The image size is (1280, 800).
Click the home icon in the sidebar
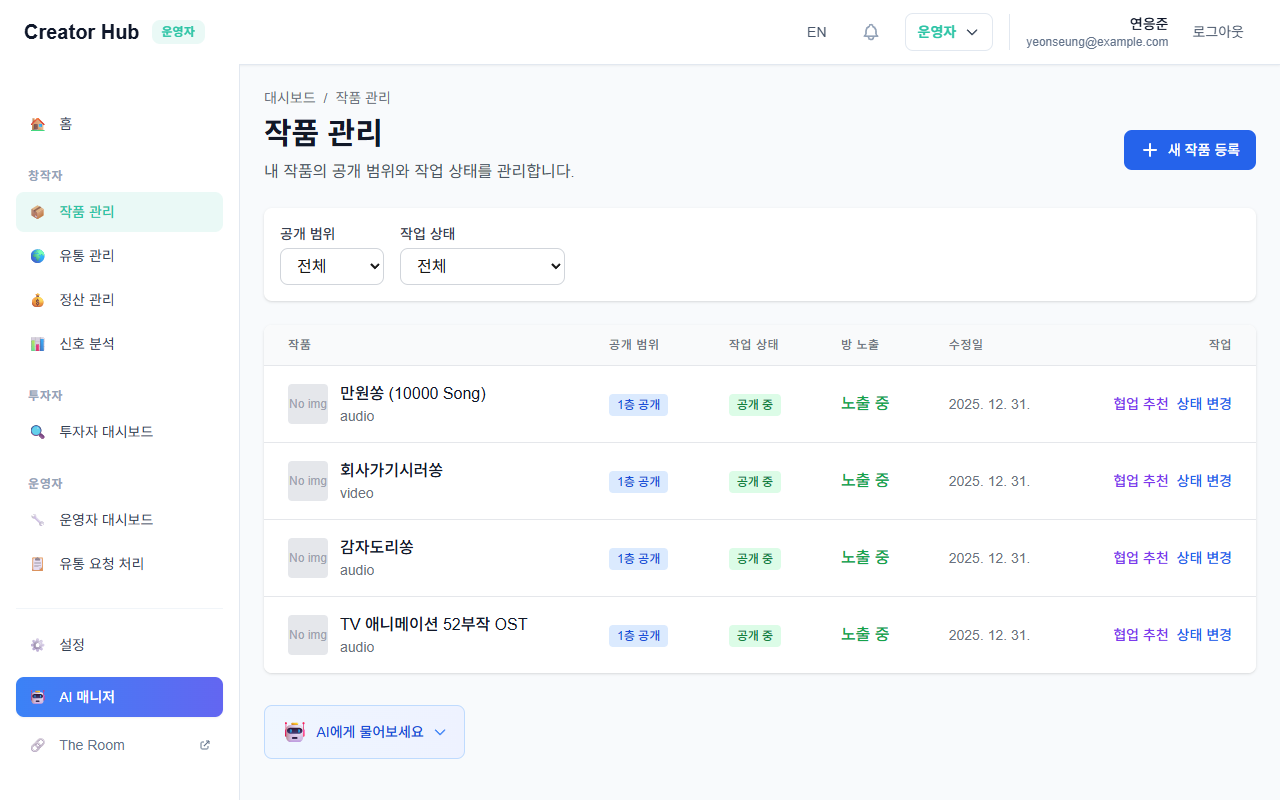pyautogui.click(x=38, y=124)
